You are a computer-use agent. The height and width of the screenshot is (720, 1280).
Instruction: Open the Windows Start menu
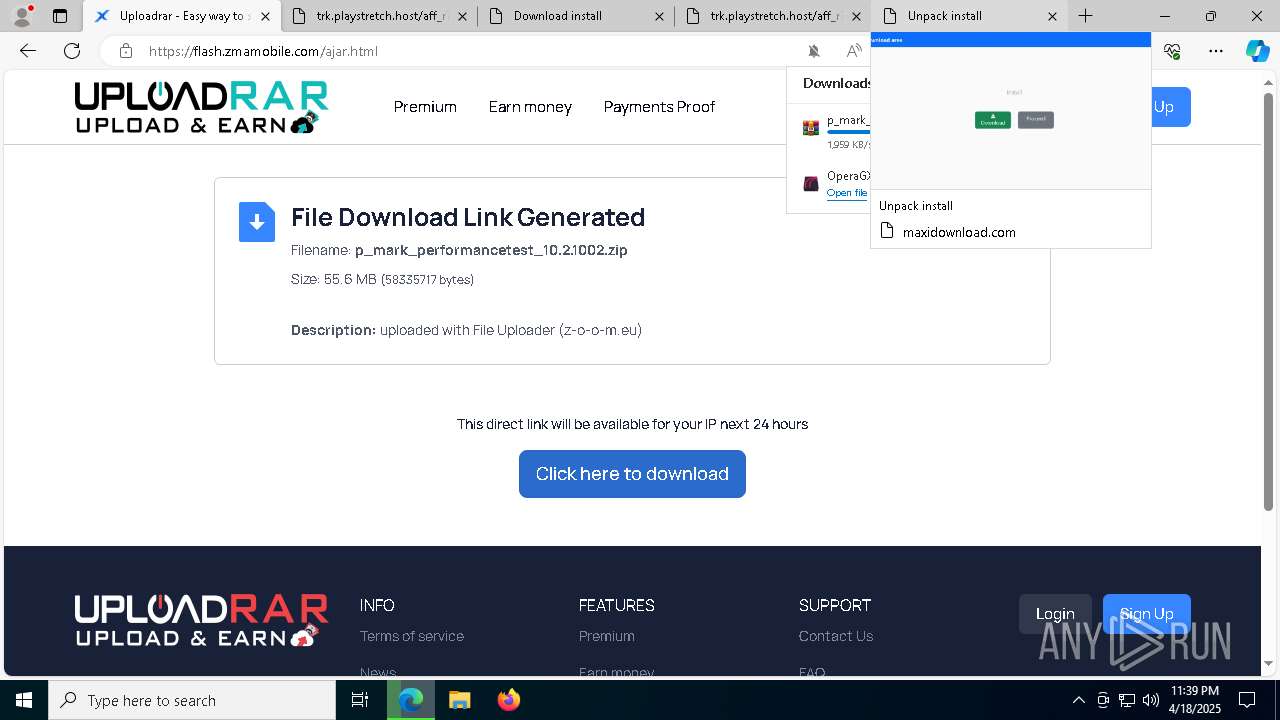pos(24,700)
